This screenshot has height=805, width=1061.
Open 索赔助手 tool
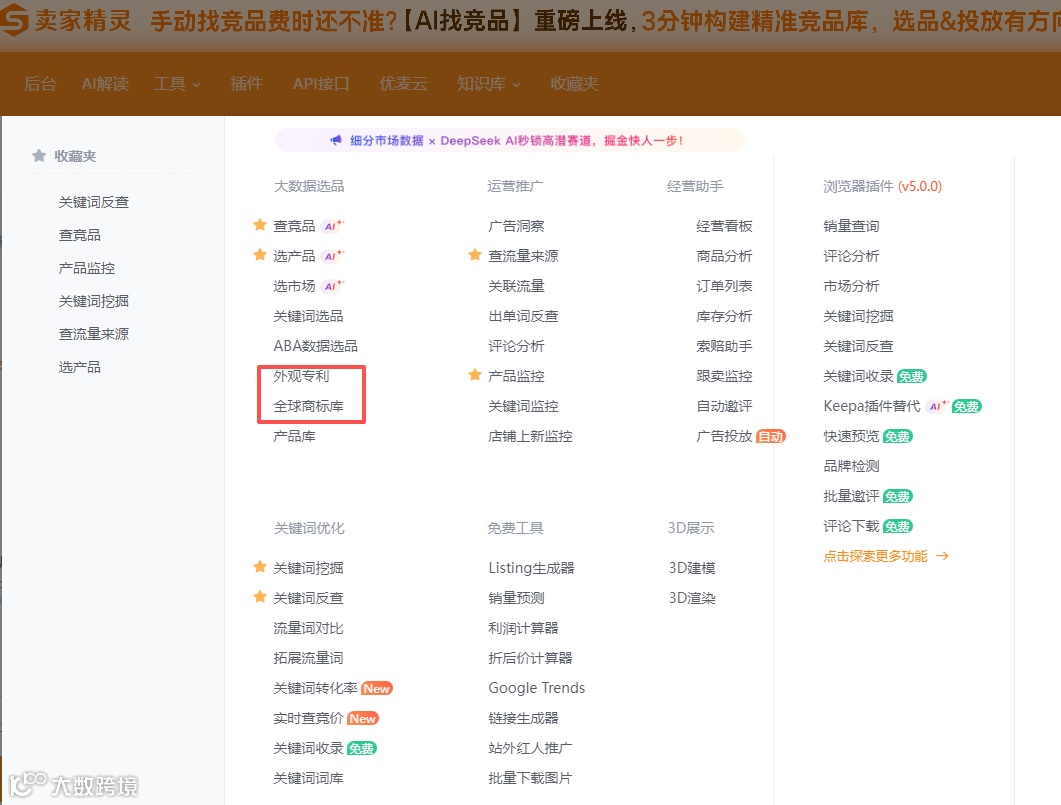(724, 346)
